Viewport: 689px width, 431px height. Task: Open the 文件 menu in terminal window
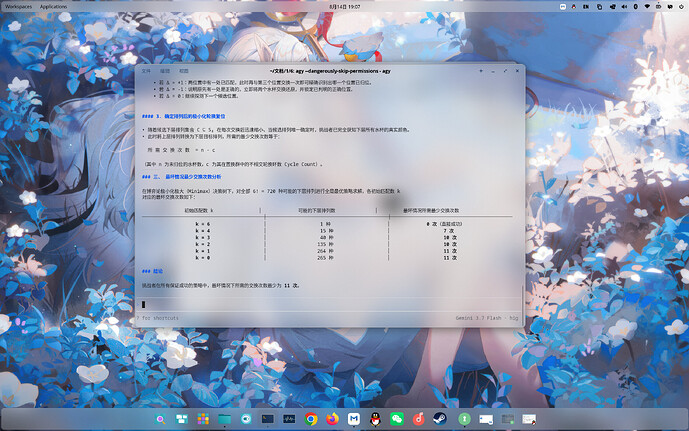[146, 71]
